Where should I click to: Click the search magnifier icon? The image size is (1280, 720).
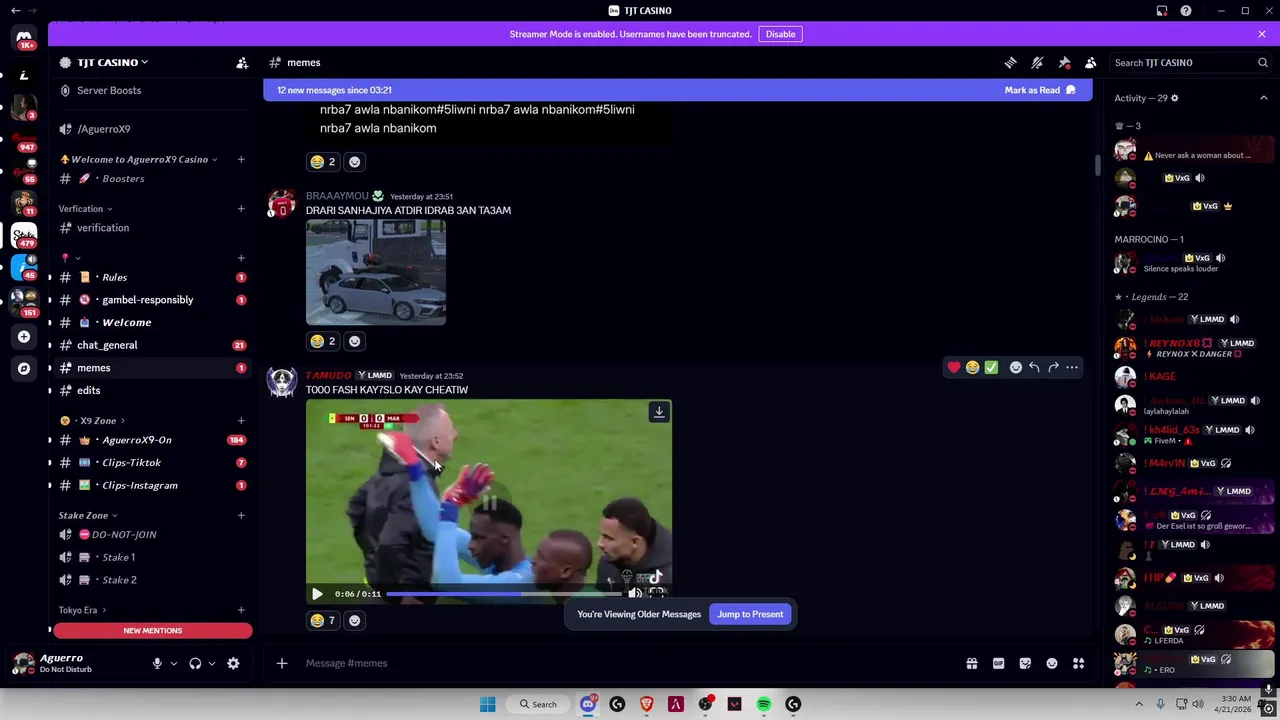(x=1262, y=62)
